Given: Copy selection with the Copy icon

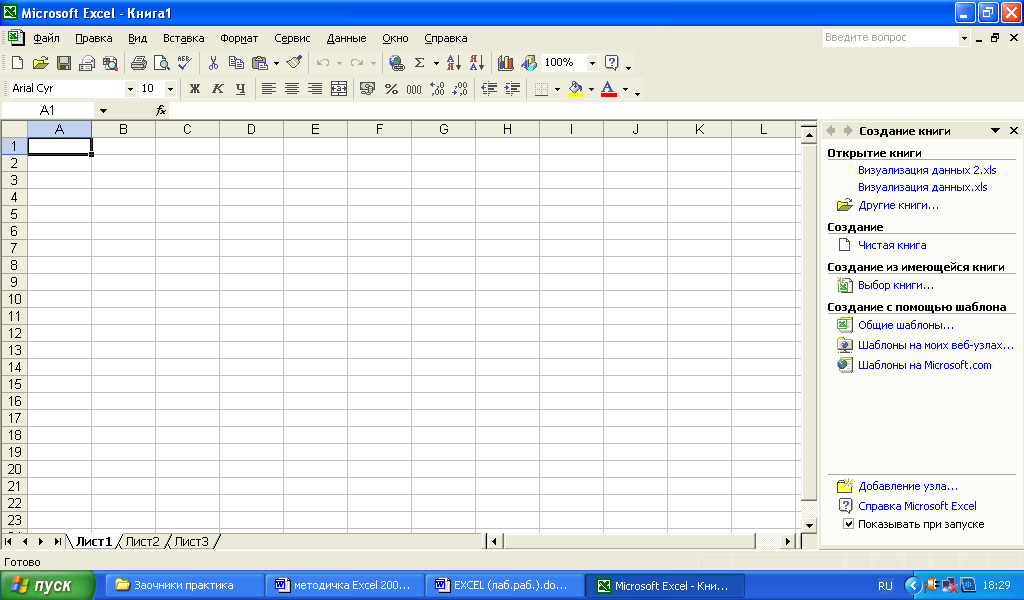Looking at the screenshot, I should [236, 63].
